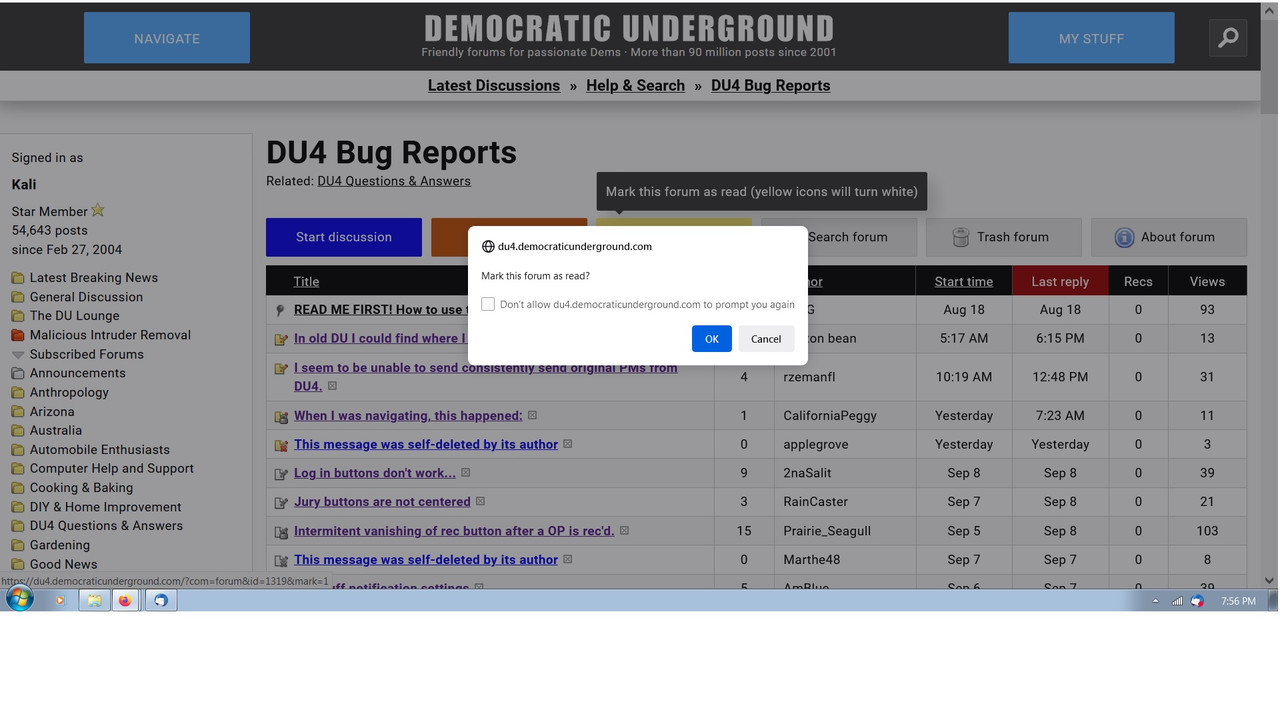Sort by the Last reply column header
Screen dimensions: 1280x720
tap(1060, 281)
